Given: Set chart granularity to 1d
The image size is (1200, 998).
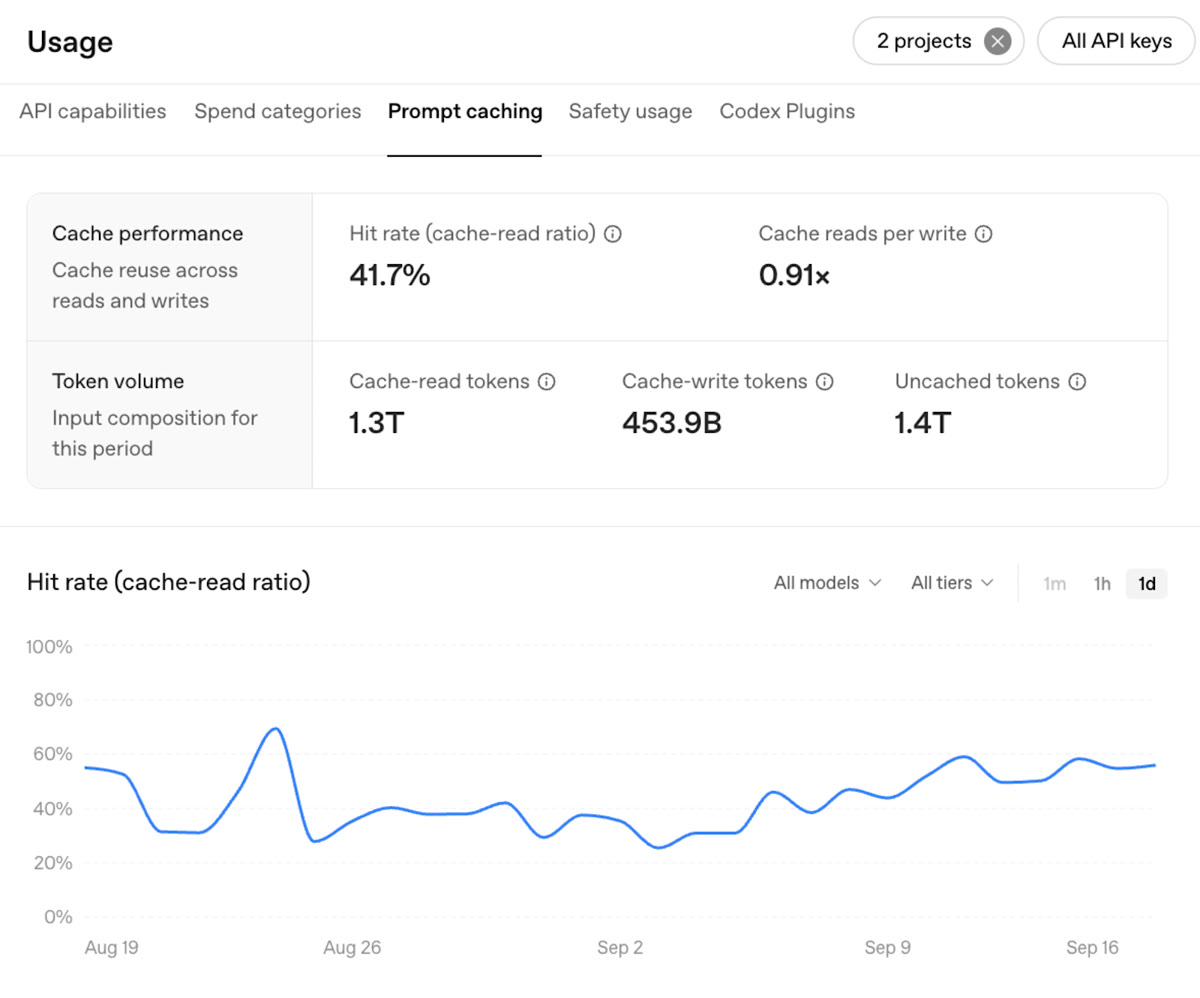Looking at the screenshot, I should (1147, 583).
